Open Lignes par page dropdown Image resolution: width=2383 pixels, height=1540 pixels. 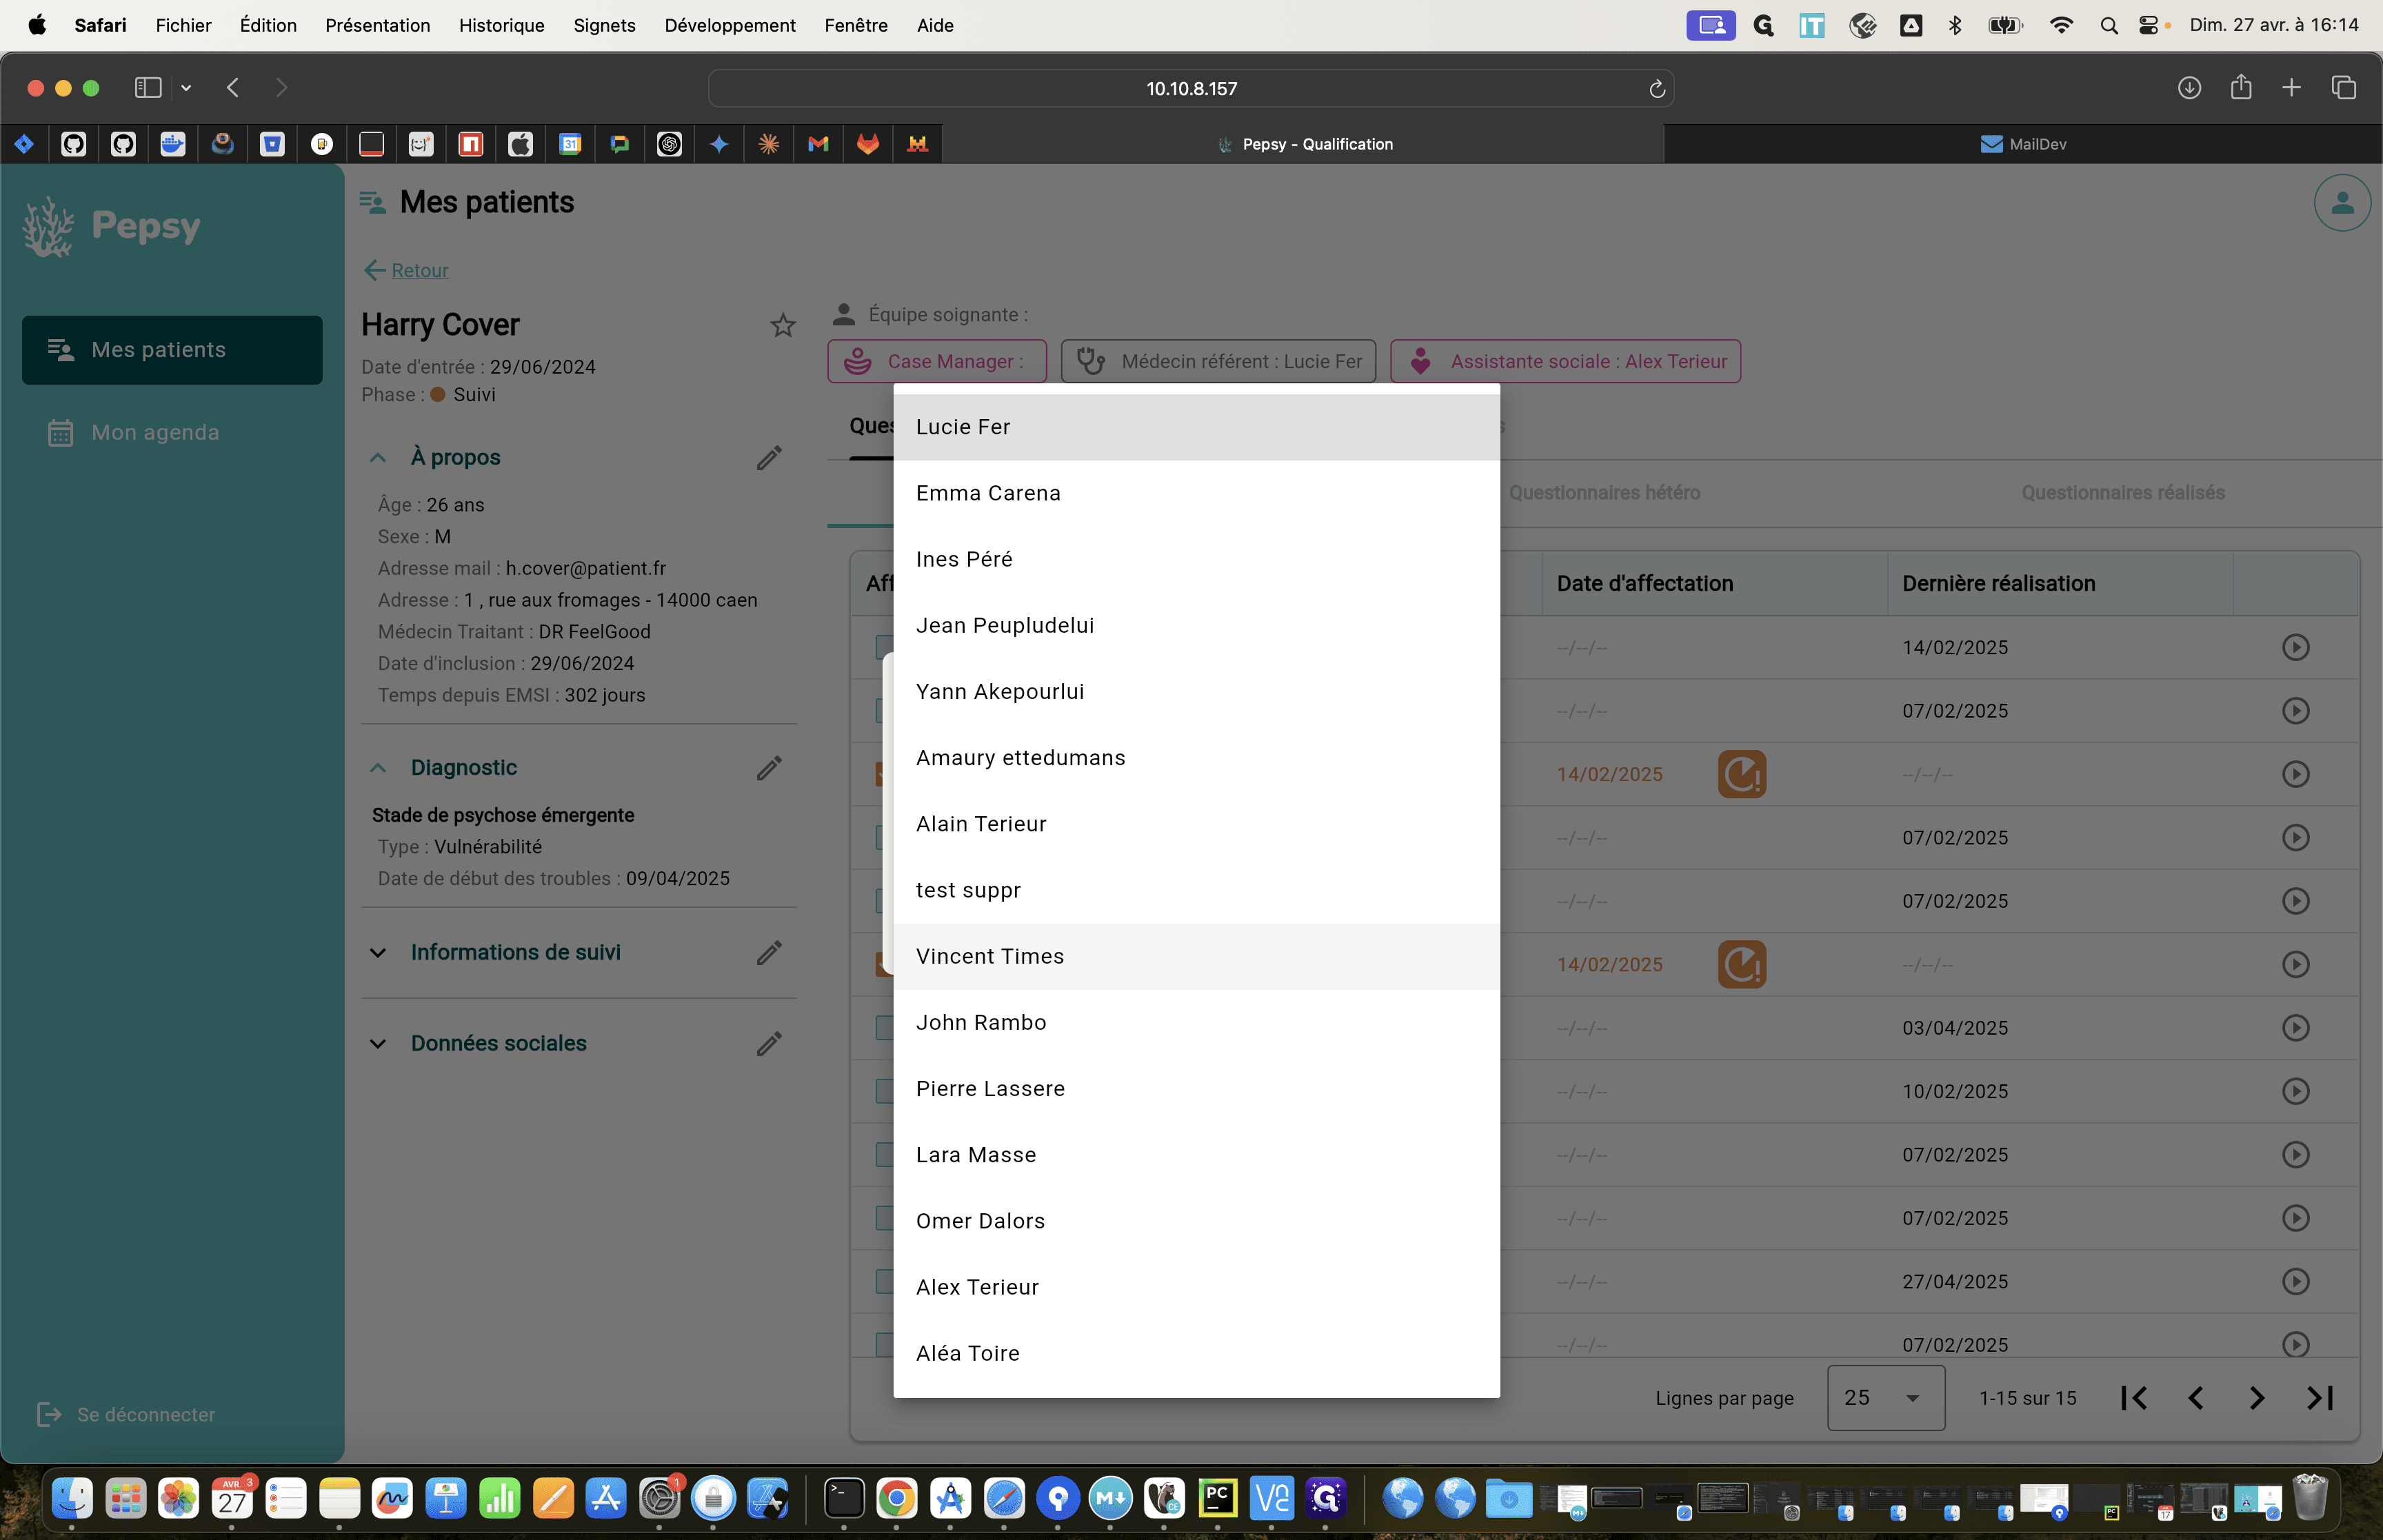(1886, 1398)
